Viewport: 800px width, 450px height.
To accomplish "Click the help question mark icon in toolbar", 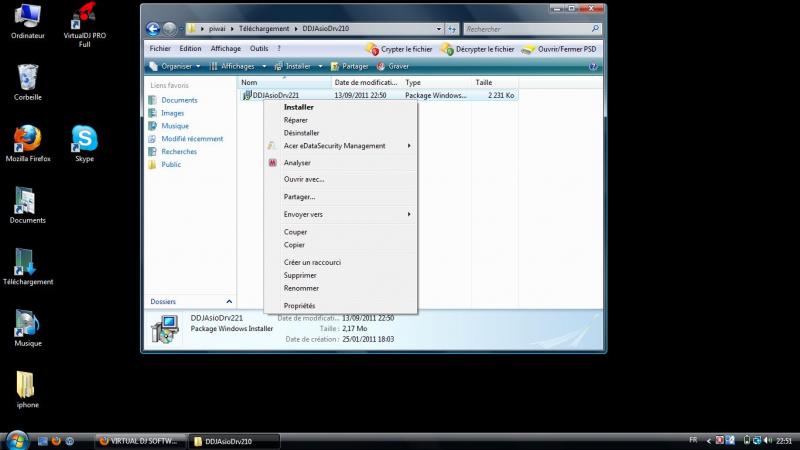I will [593, 66].
